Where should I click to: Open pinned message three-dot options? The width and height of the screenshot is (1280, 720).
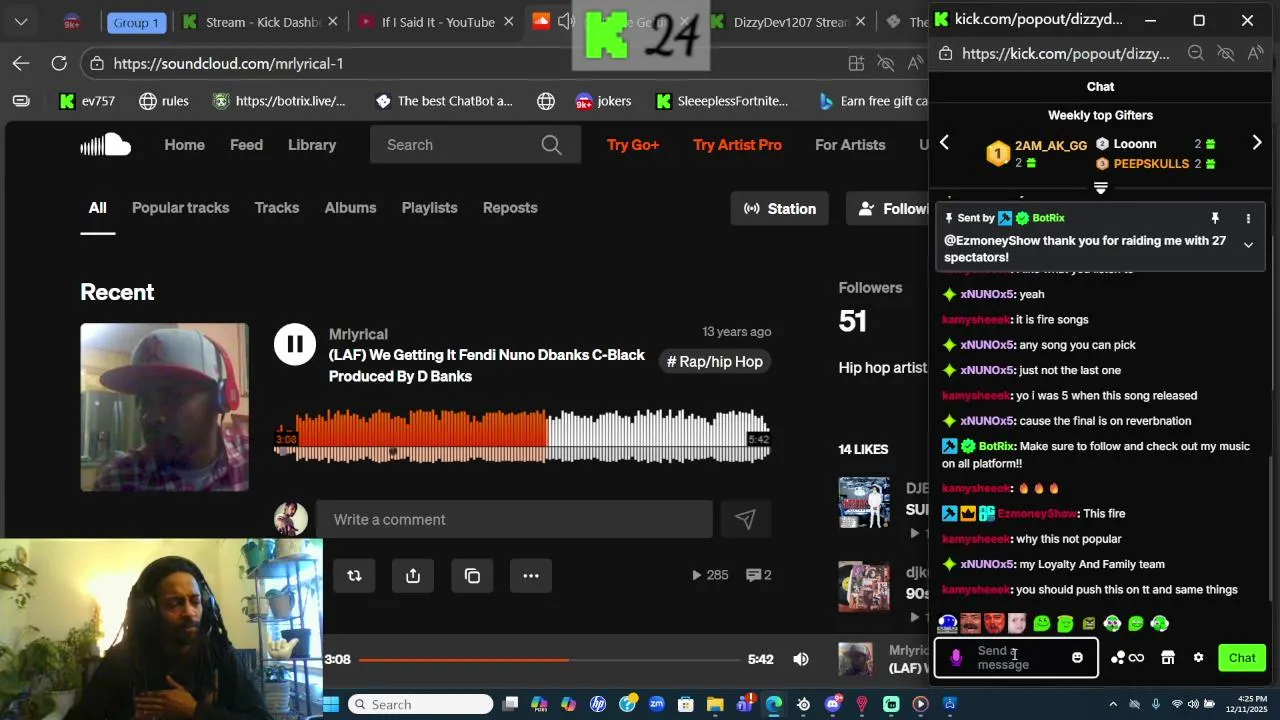[1248, 218]
